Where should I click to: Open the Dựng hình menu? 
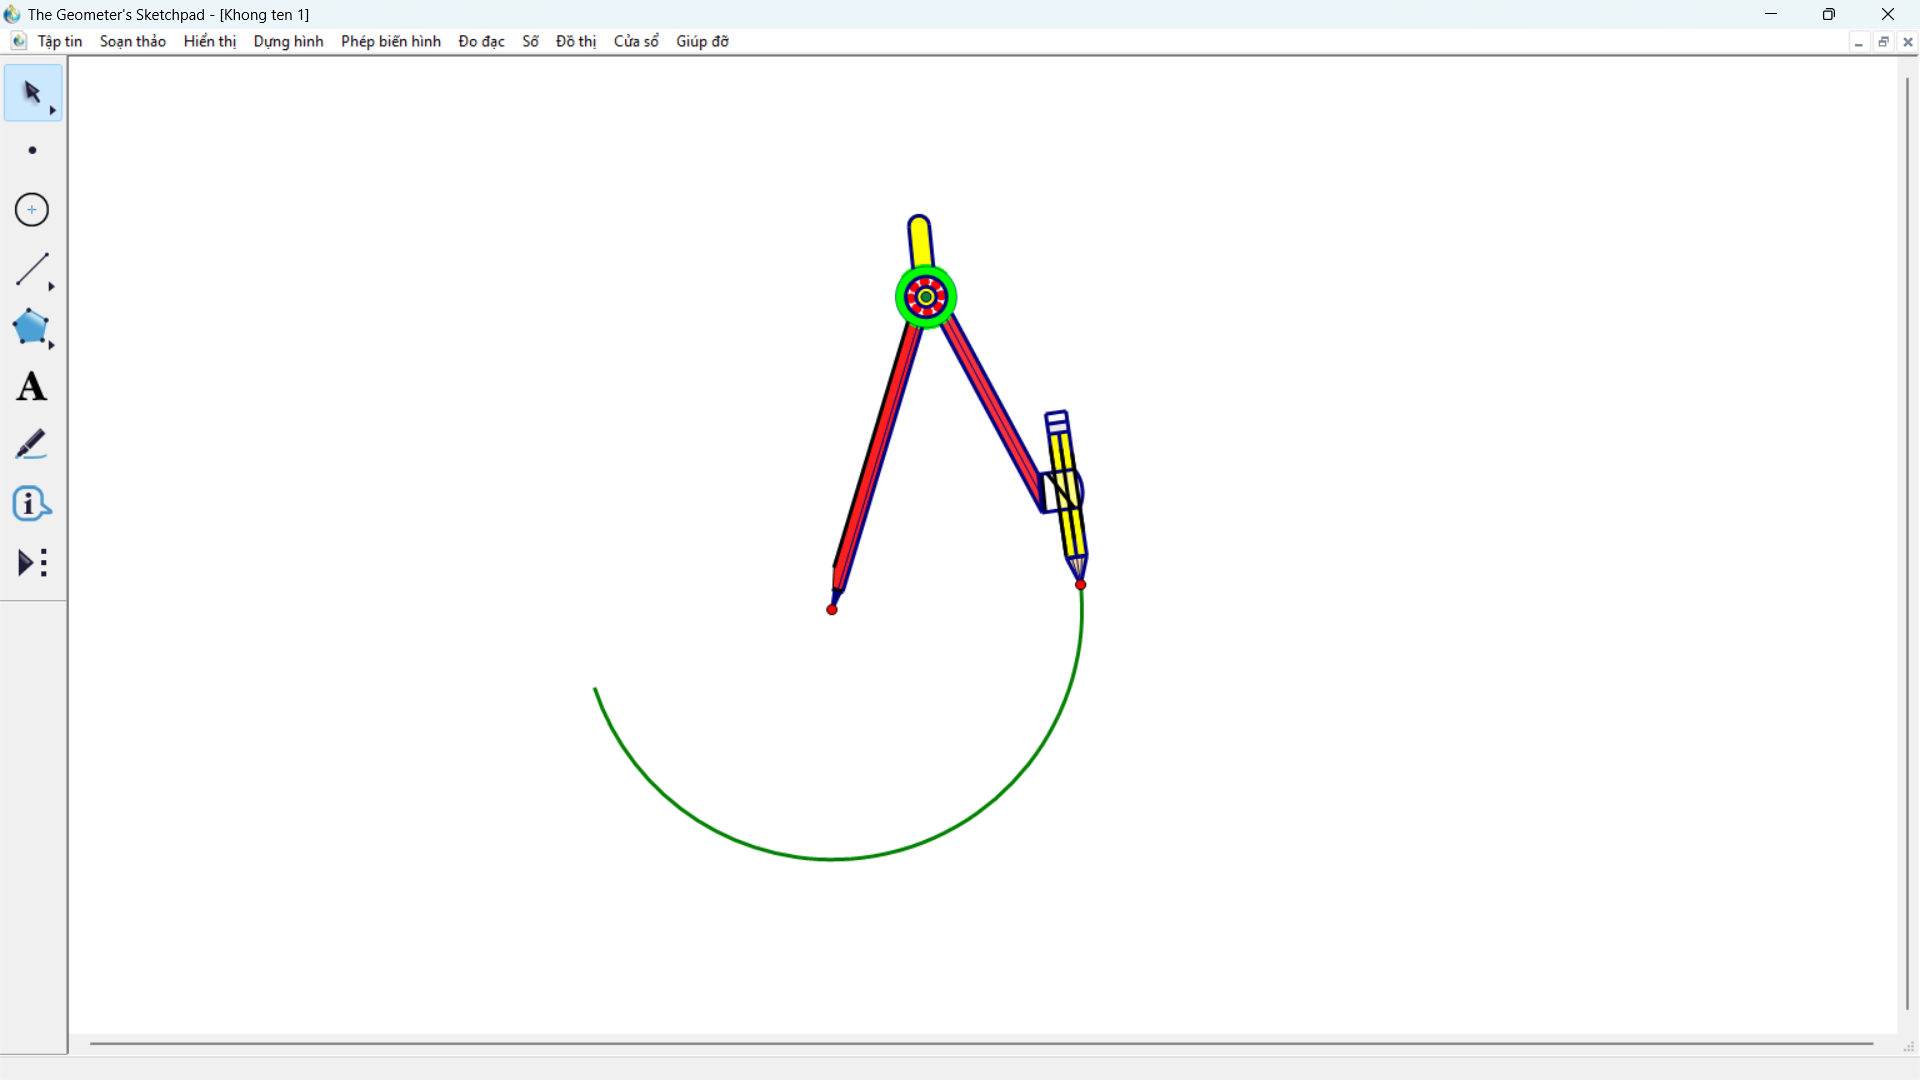(x=288, y=41)
